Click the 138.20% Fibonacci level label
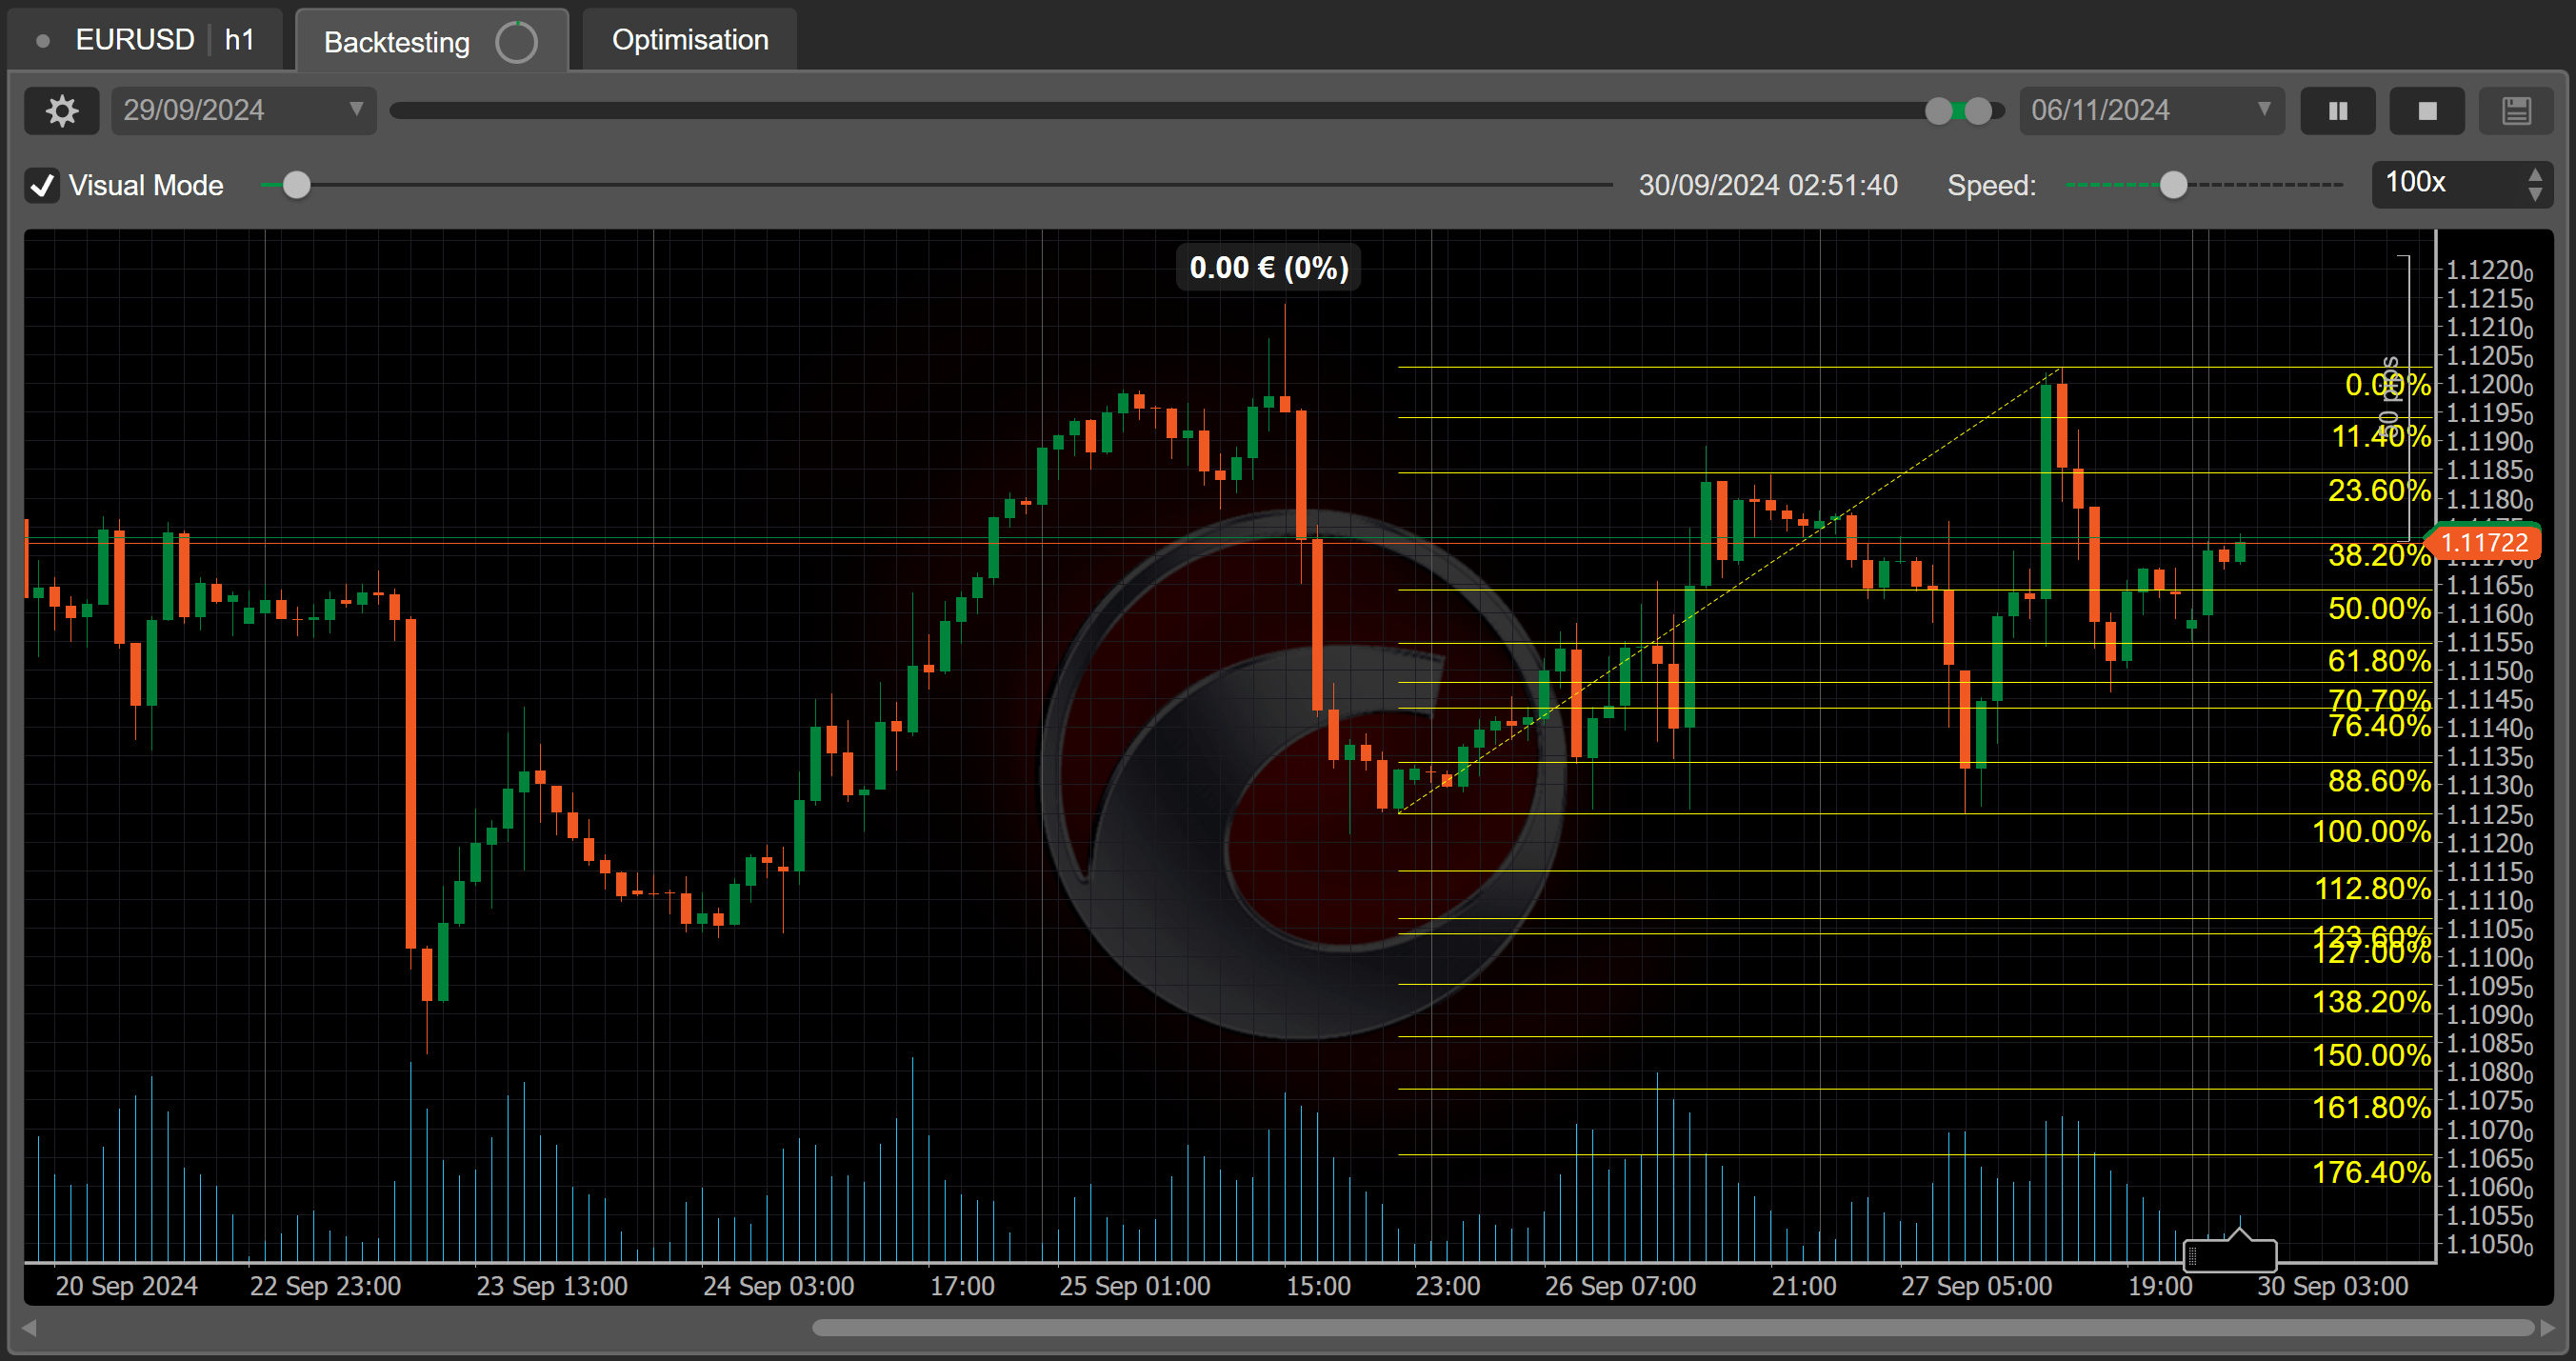 point(2371,1001)
